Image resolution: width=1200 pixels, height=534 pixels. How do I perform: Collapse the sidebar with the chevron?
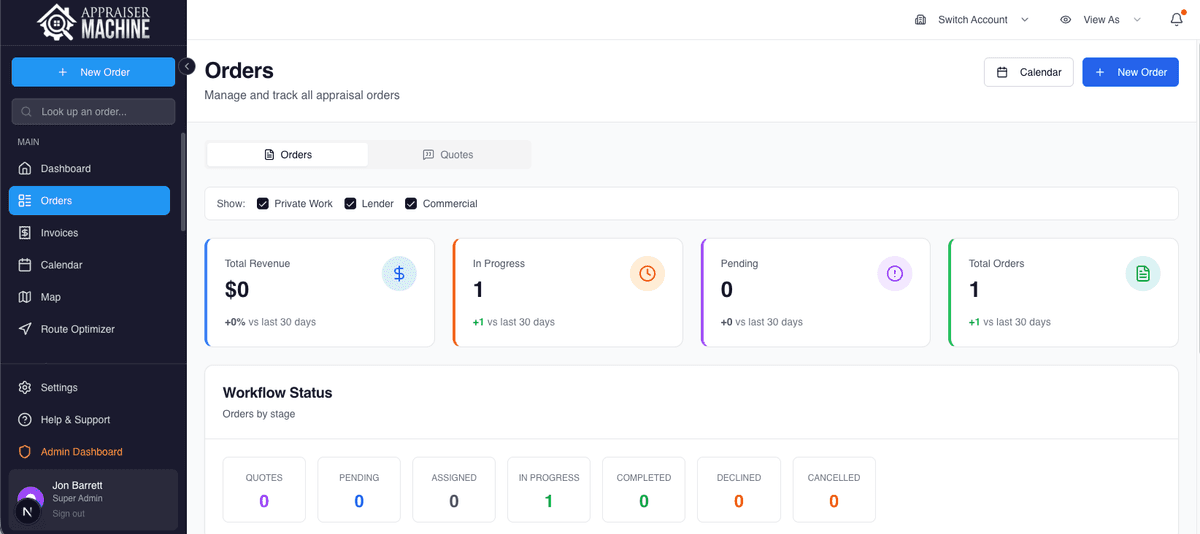coord(187,66)
